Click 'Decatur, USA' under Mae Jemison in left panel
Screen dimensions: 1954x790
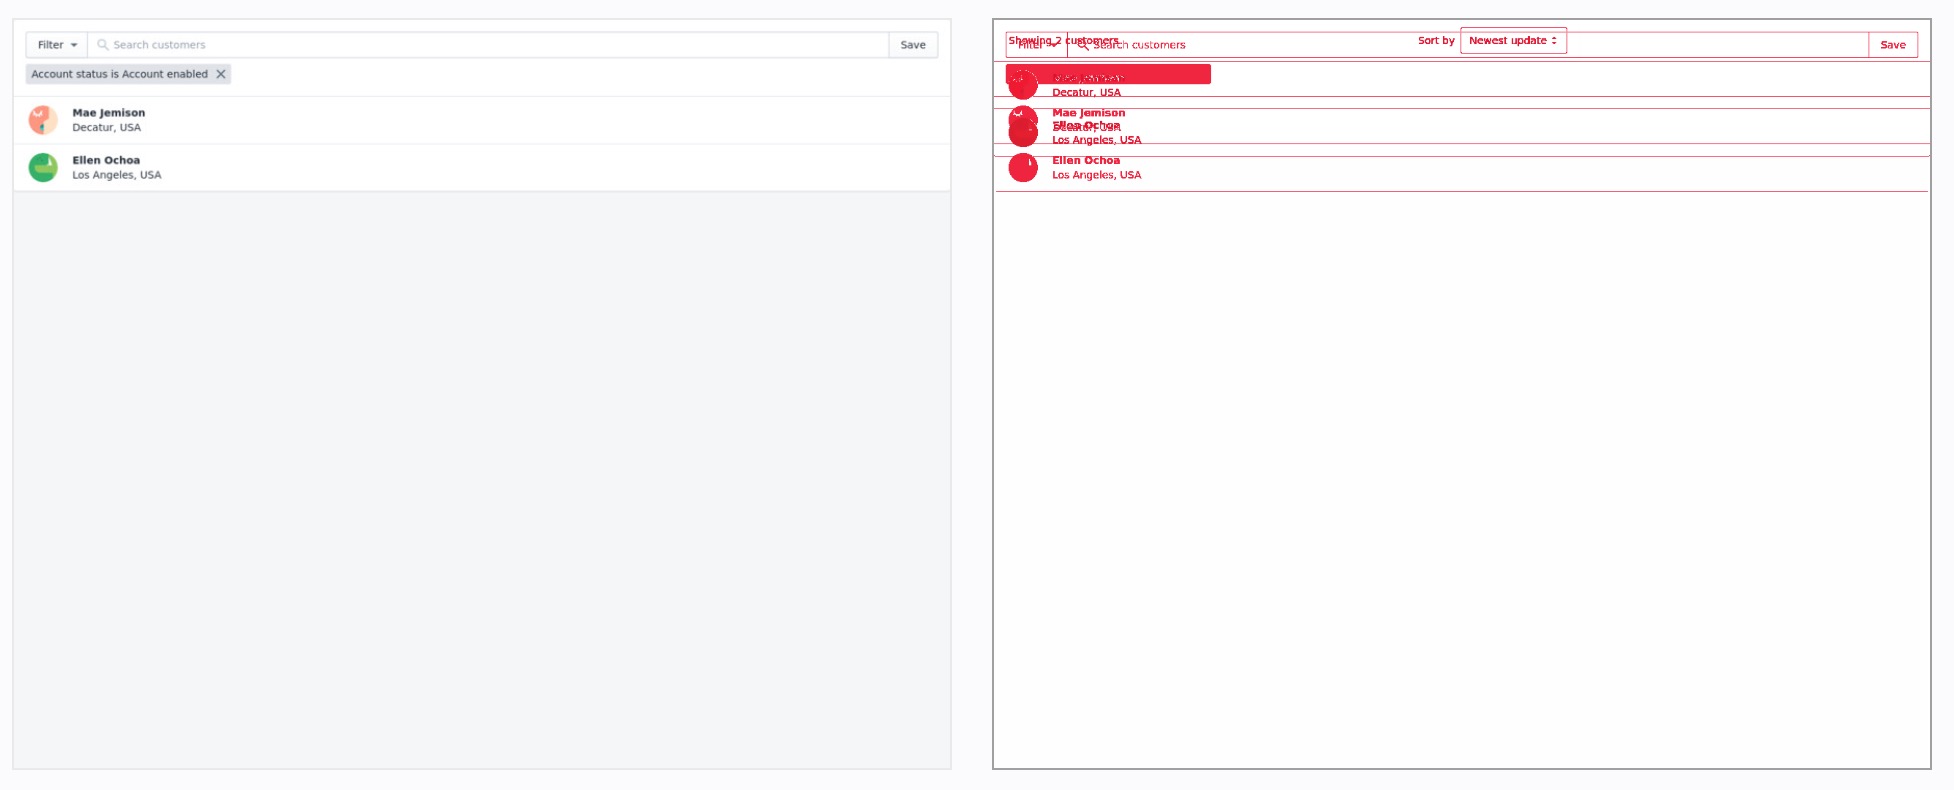tap(107, 128)
